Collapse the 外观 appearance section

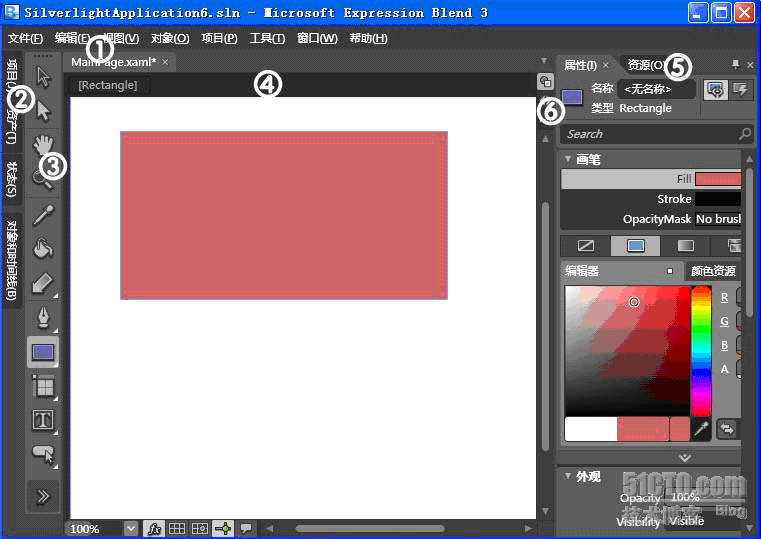(x=568, y=476)
